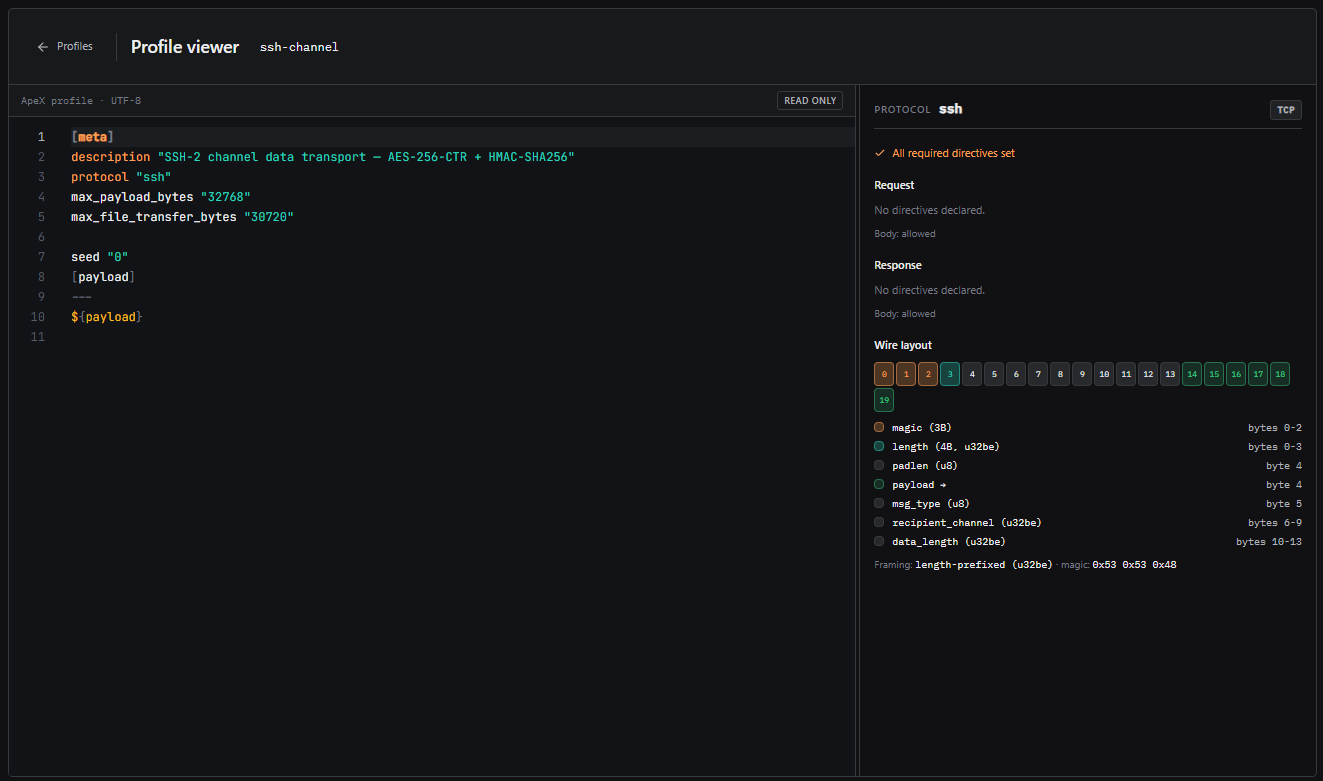Click line number 6 in gutter
This screenshot has height=781, width=1323.
click(41, 237)
